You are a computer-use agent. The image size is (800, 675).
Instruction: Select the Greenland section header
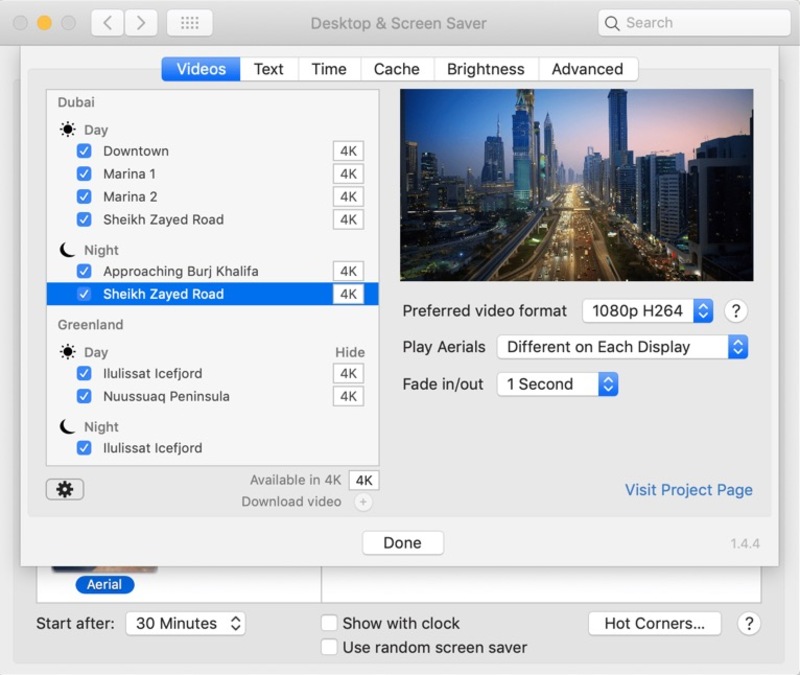click(90, 325)
